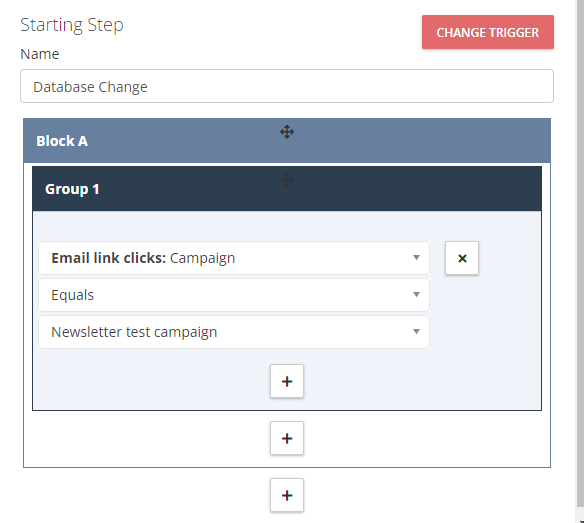Click the arrow on the Equals selector
The image size is (584, 523).
tap(416, 295)
